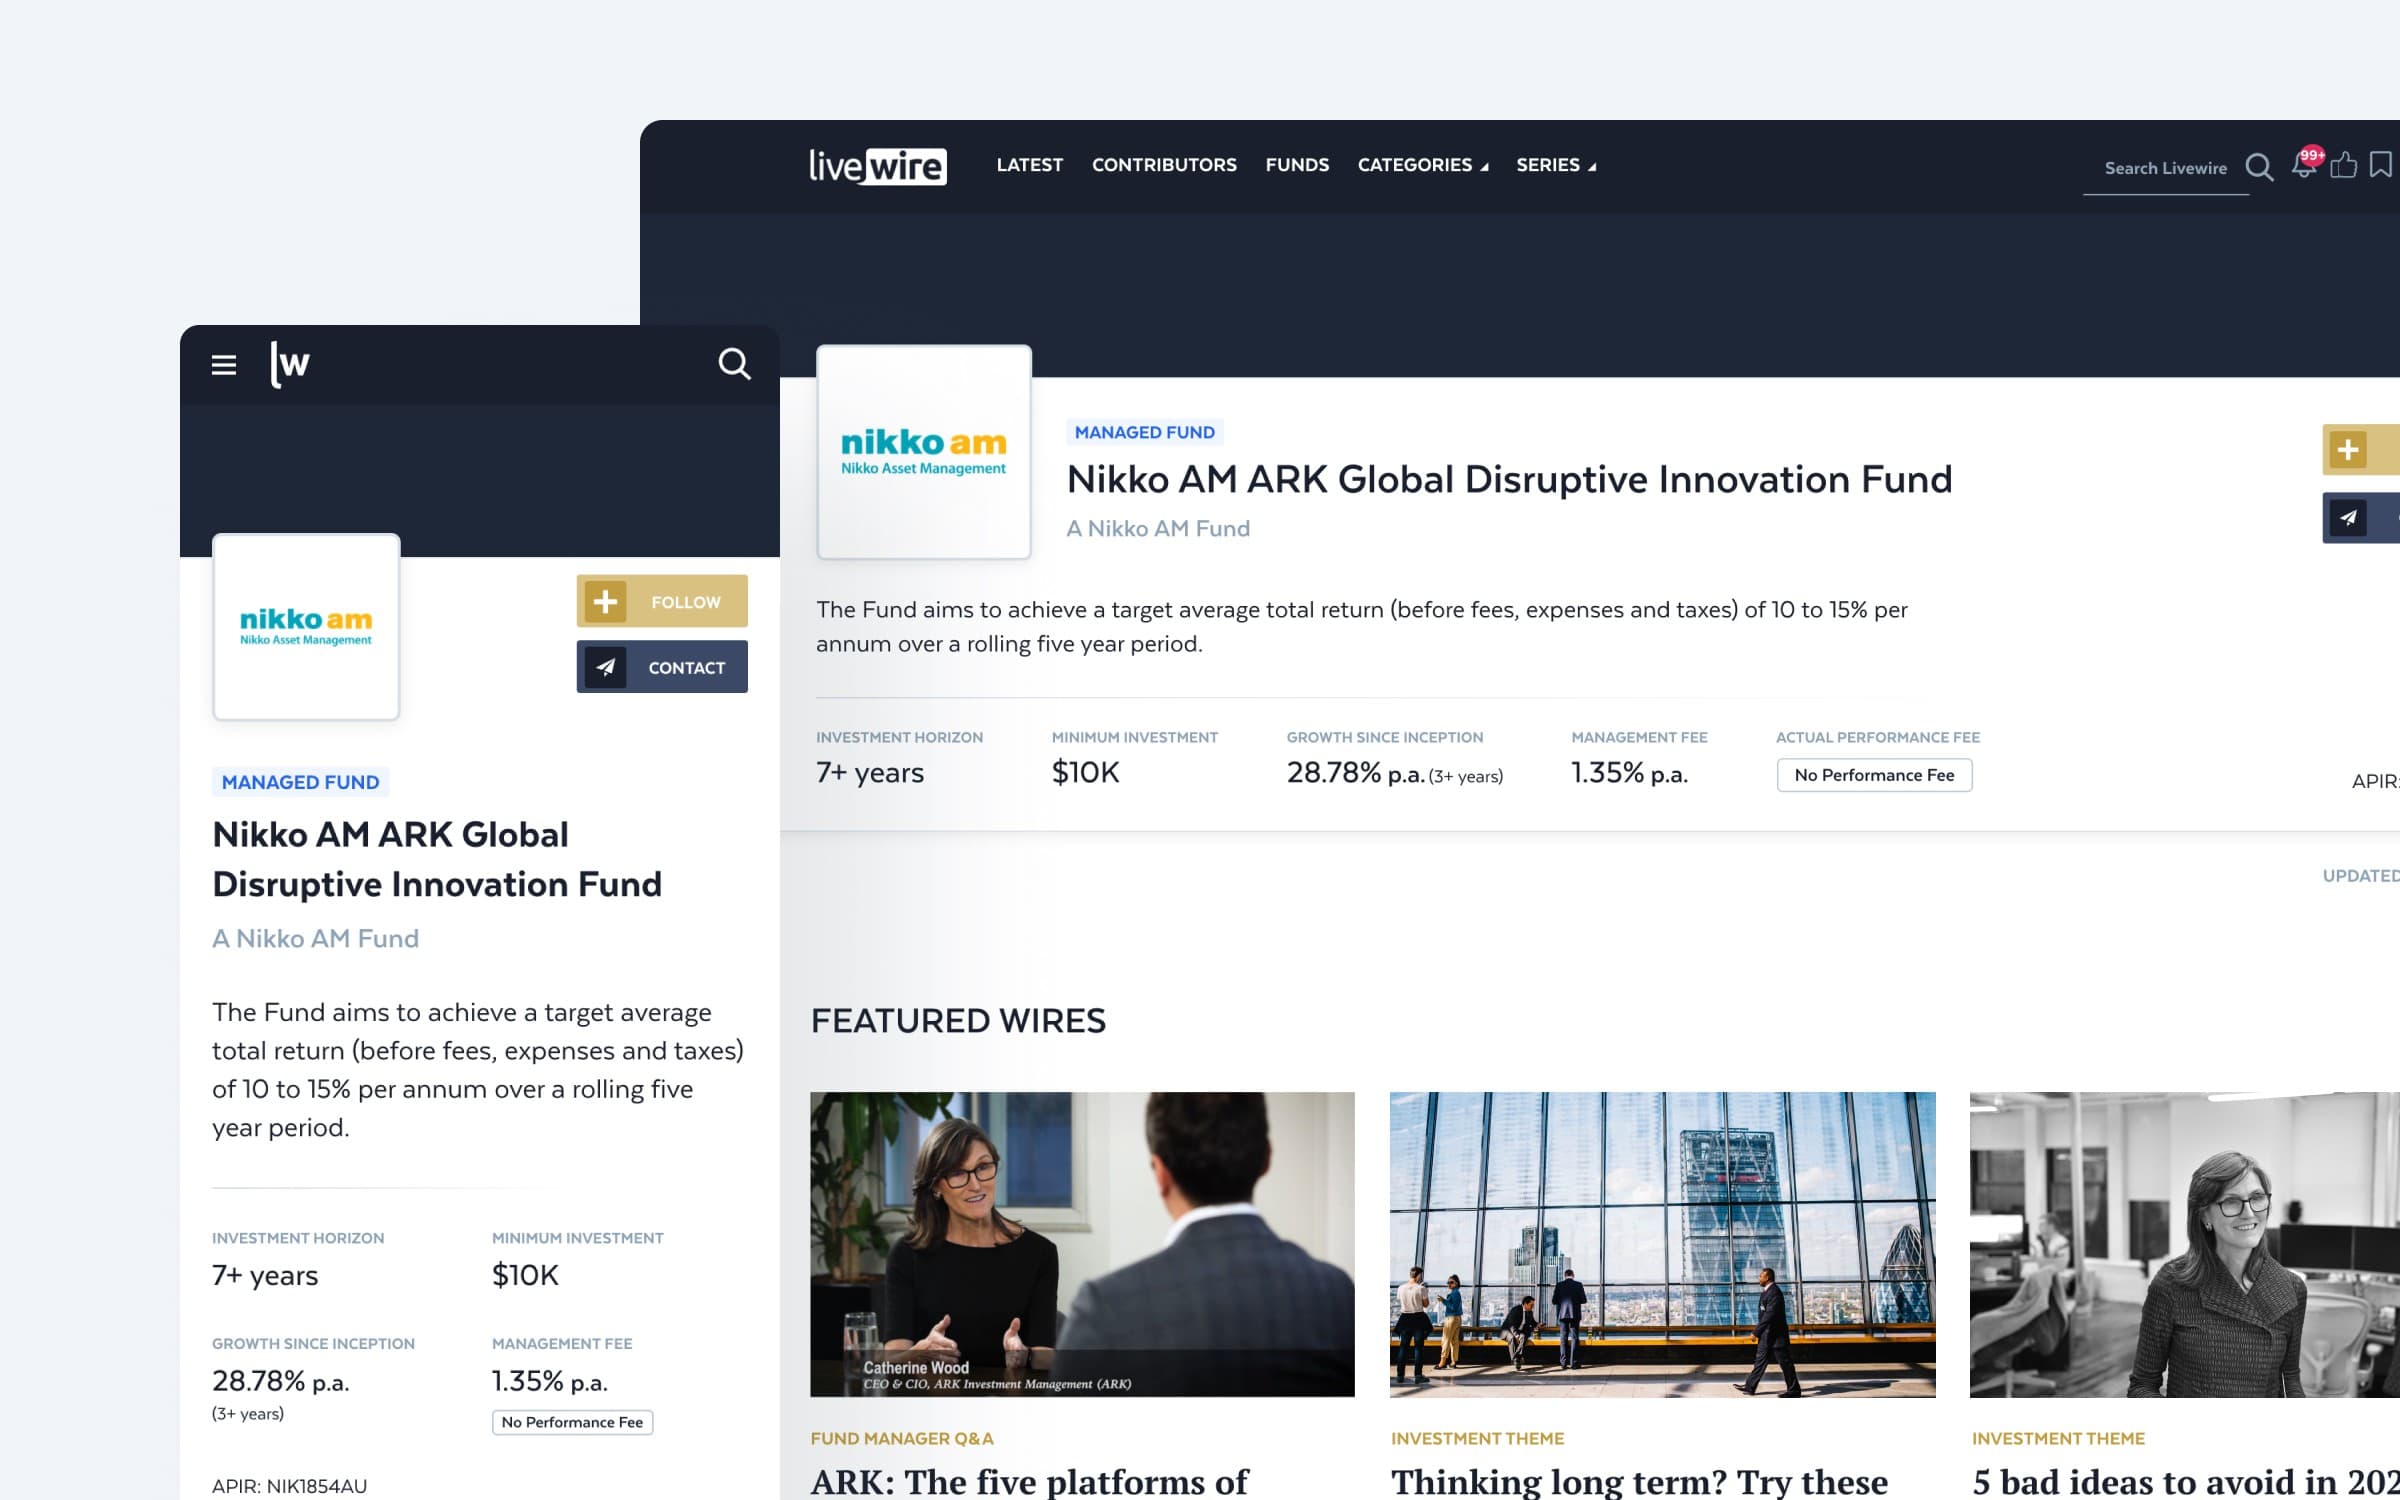Image resolution: width=2400 pixels, height=1500 pixels.
Task: Tap the CONTACT button in mobile view
Action: point(662,667)
